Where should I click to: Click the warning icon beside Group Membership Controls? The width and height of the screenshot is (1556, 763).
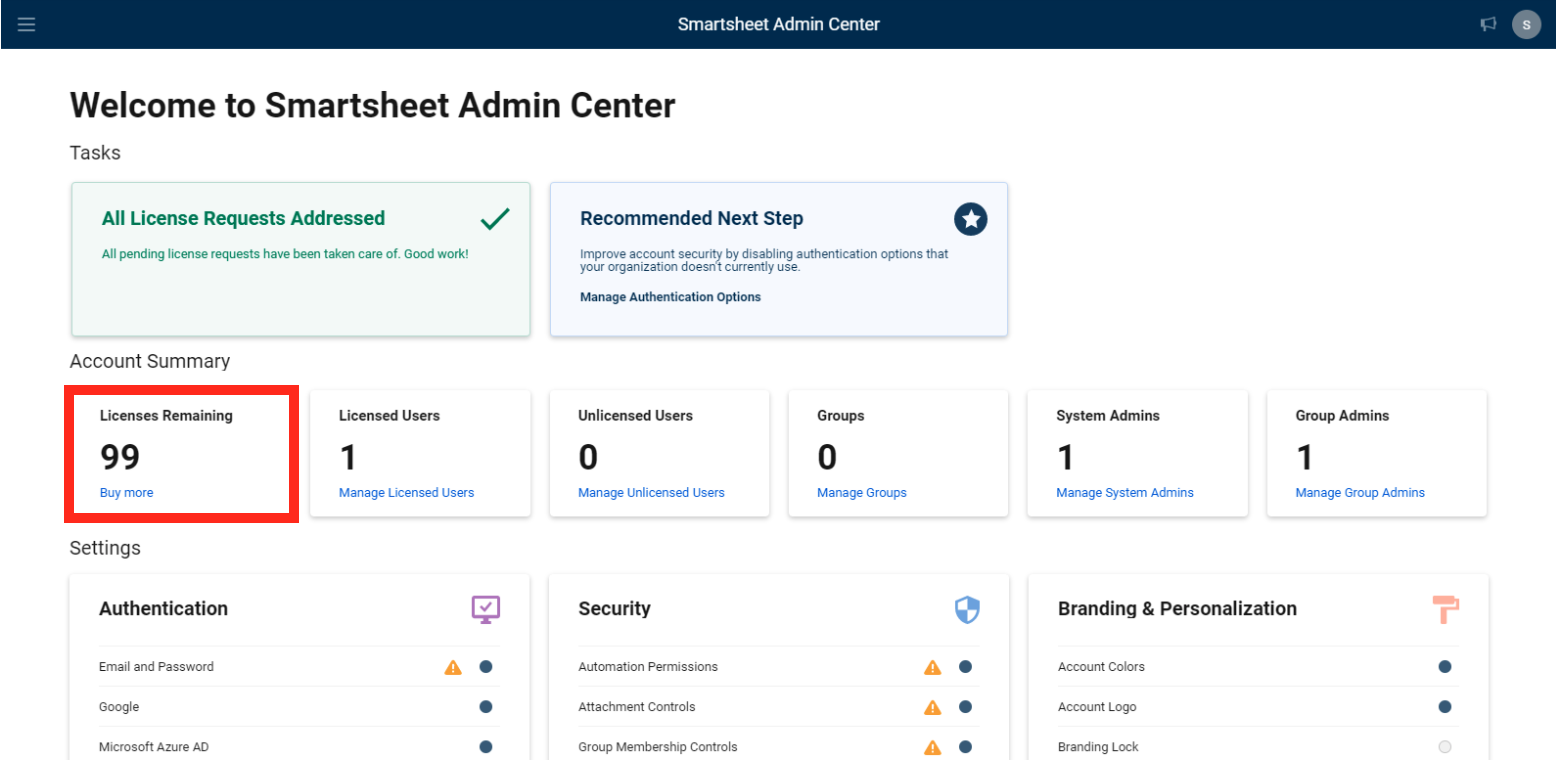[933, 747]
